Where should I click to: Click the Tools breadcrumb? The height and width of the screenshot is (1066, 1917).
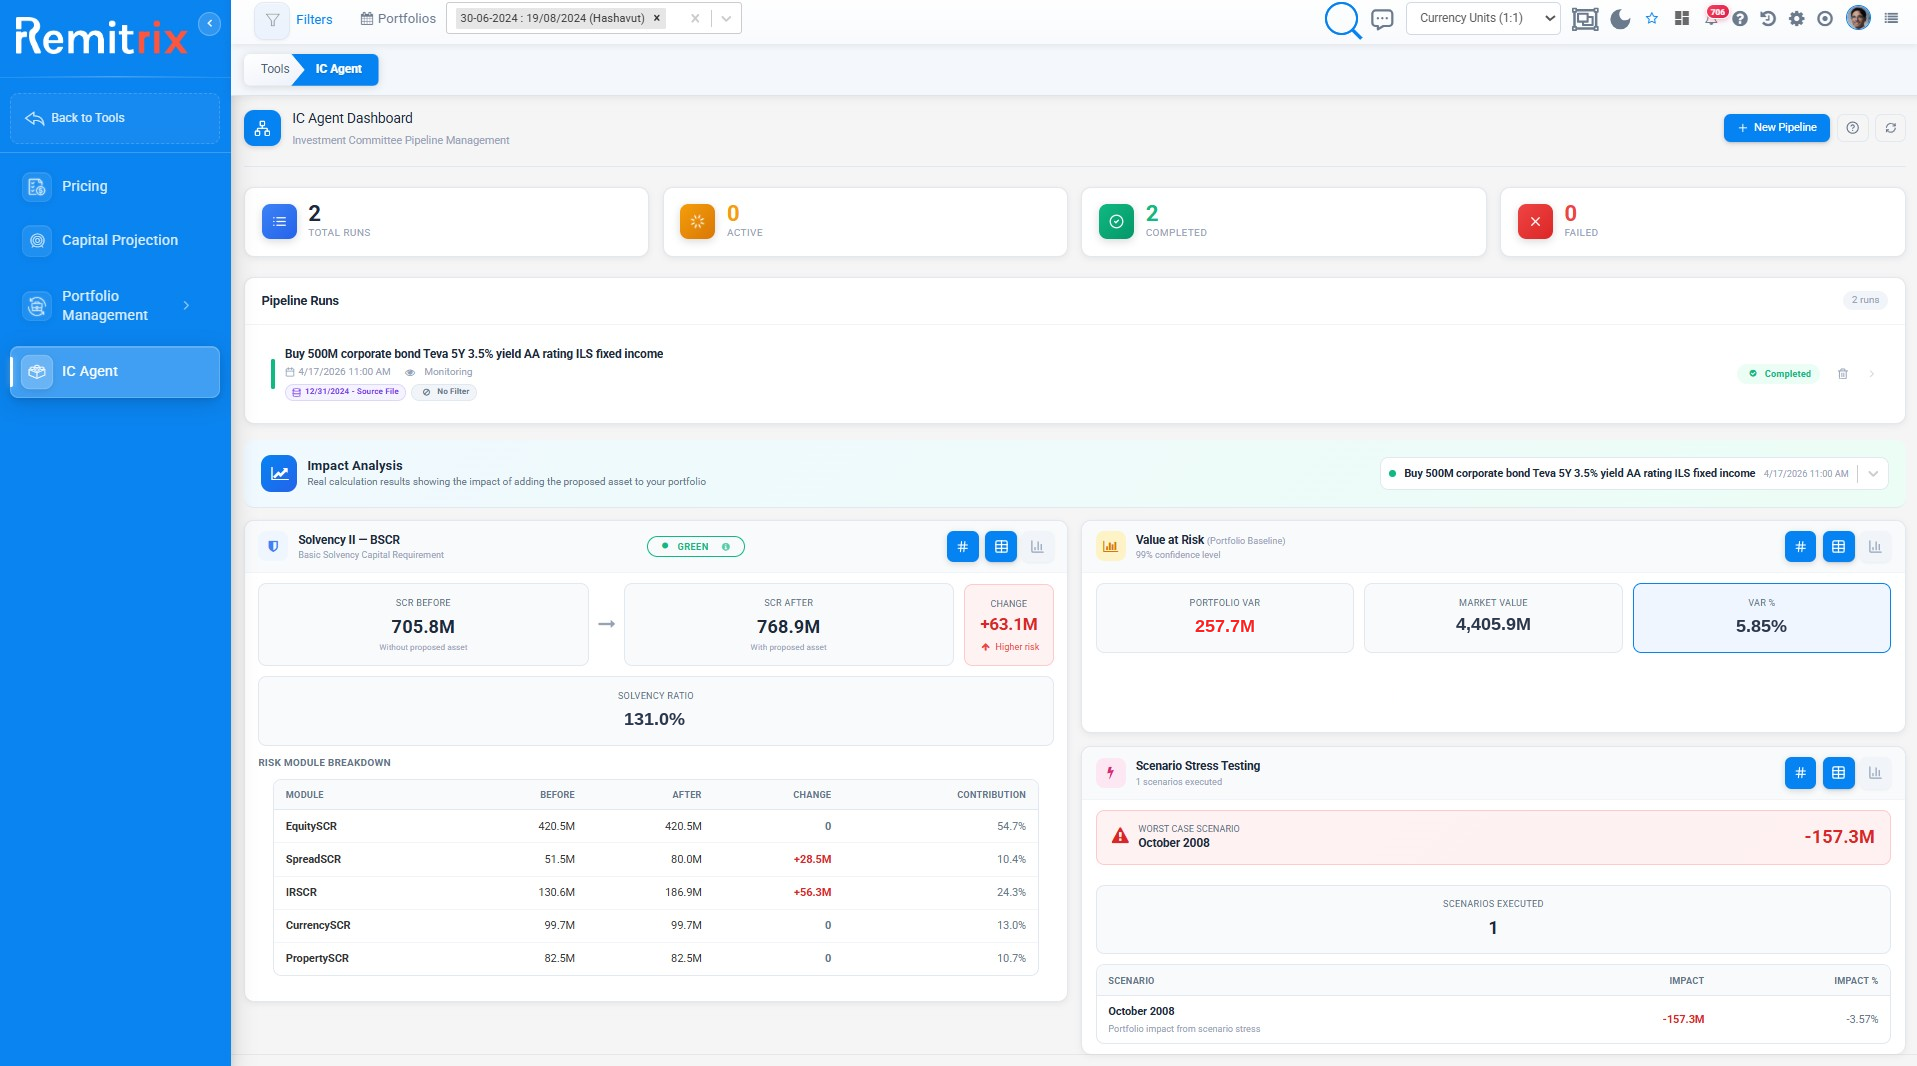[275, 69]
